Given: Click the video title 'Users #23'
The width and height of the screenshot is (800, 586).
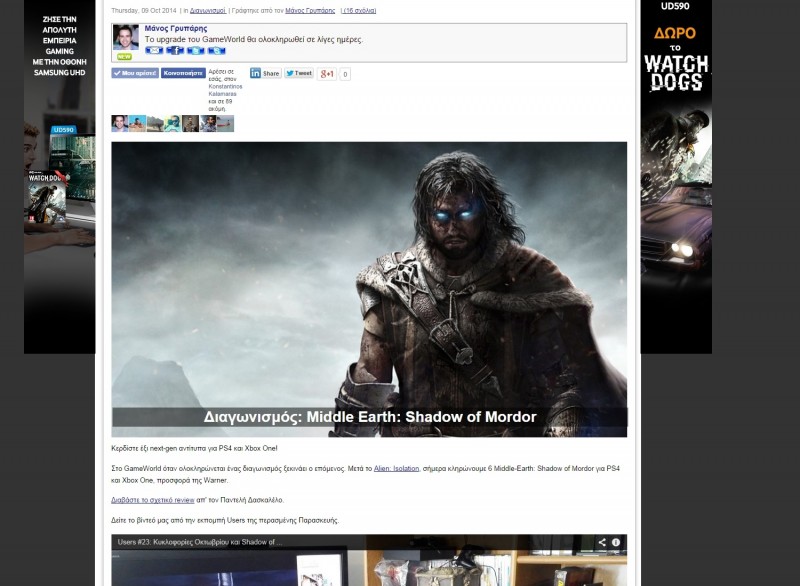Looking at the screenshot, I should click(200, 542).
